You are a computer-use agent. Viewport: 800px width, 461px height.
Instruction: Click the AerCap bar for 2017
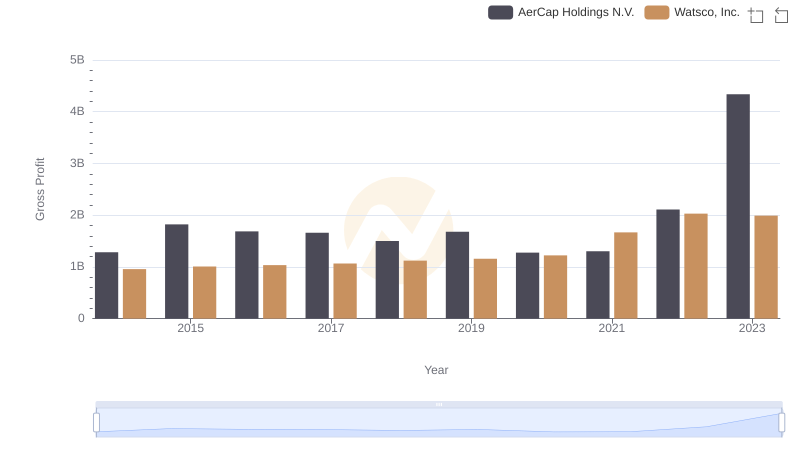point(317,276)
